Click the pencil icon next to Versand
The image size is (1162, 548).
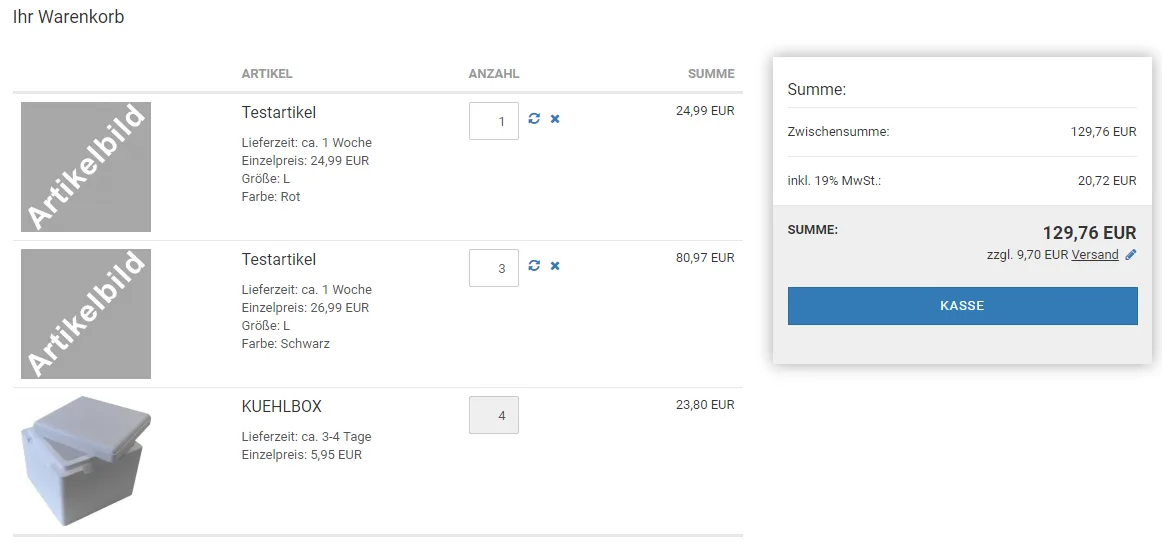(1130, 255)
